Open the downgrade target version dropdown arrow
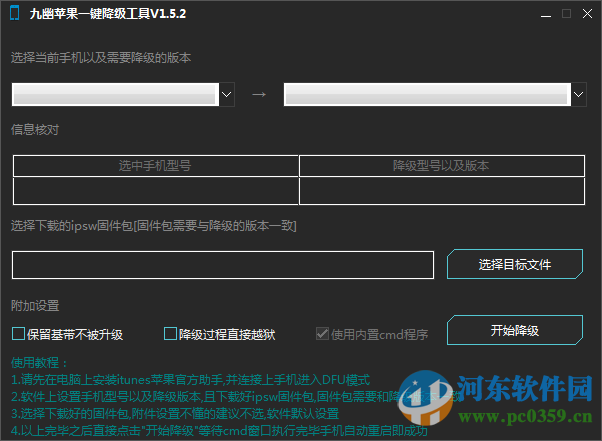602x441 pixels. click(579, 94)
